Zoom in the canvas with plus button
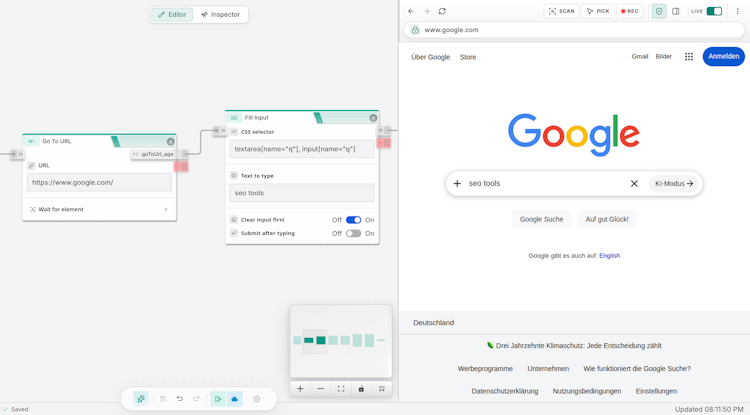Image resolution: width=750 pixels, height=415 pixels. pyautogui.click(x=300, y=389)
